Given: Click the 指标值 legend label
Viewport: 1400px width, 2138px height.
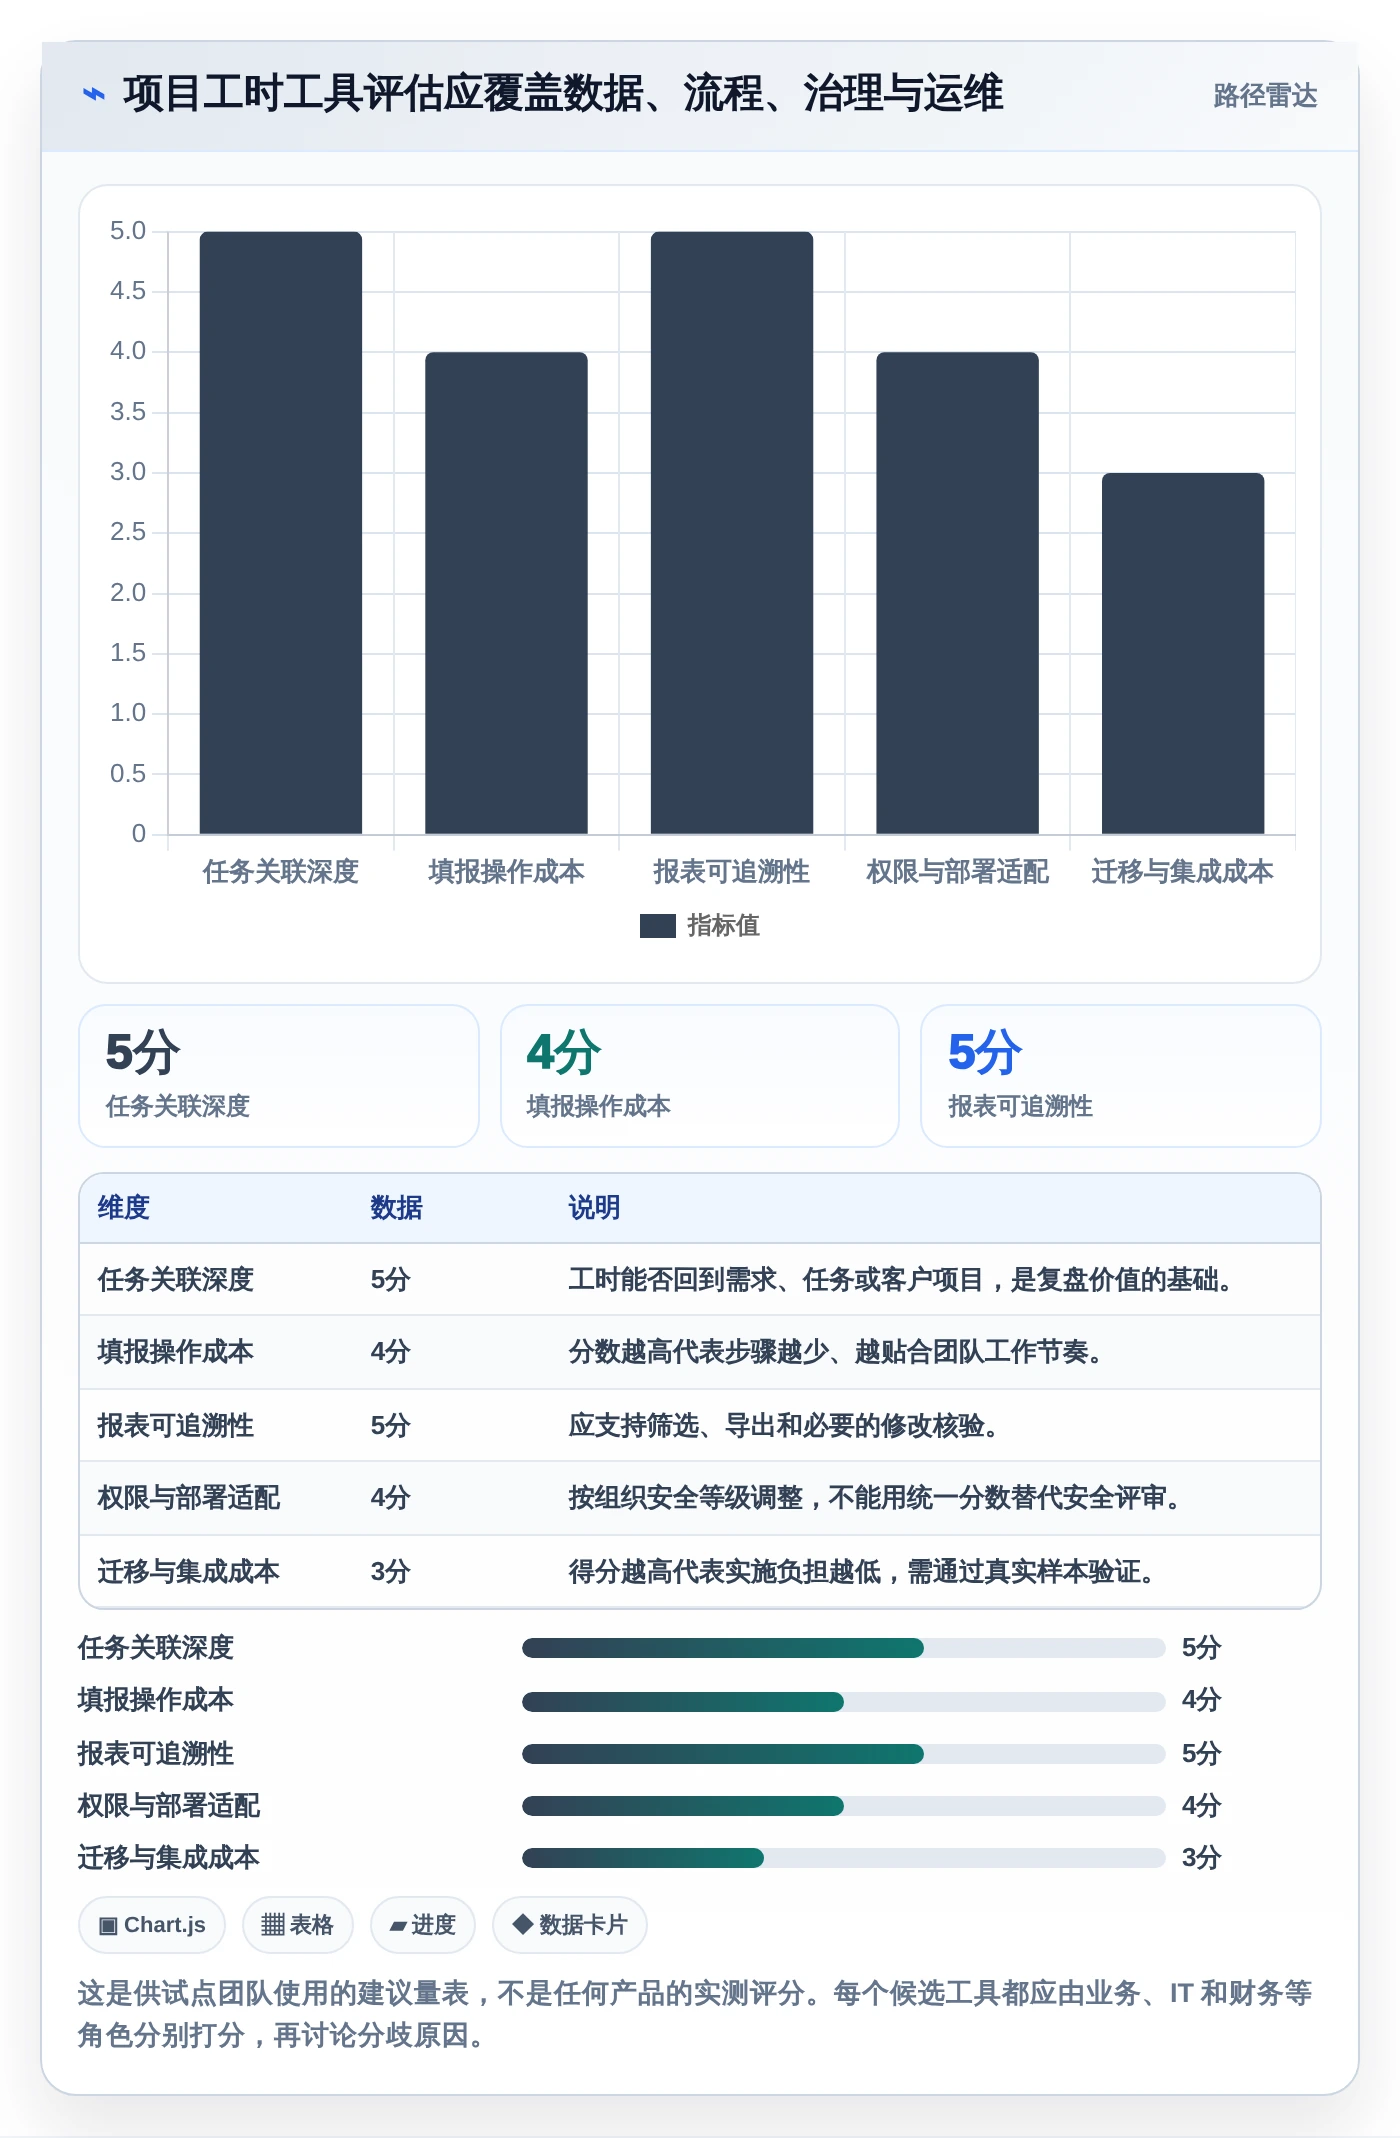Looking at the screenshot, I should point(723,926).
